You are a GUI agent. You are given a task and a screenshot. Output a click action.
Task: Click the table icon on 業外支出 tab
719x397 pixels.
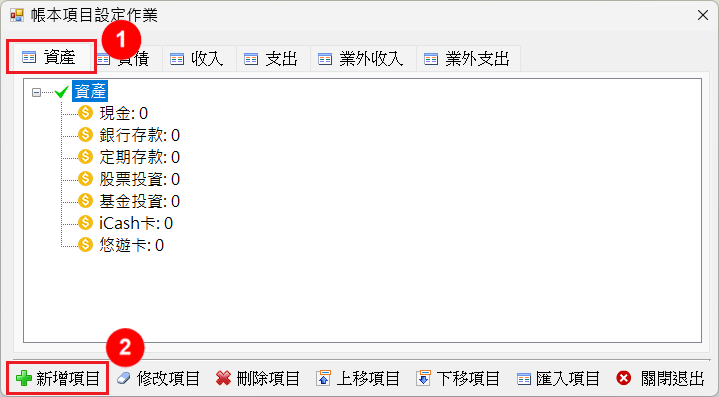click(x=431, y=59)
